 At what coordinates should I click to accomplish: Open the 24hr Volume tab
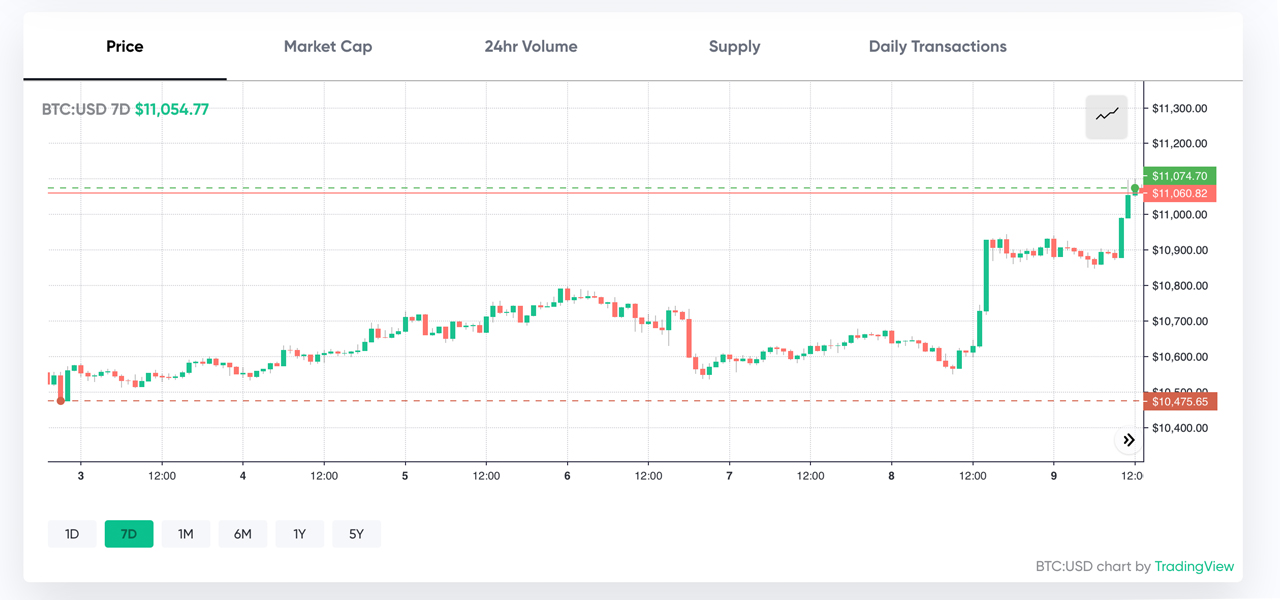click(x=531, y=47)
